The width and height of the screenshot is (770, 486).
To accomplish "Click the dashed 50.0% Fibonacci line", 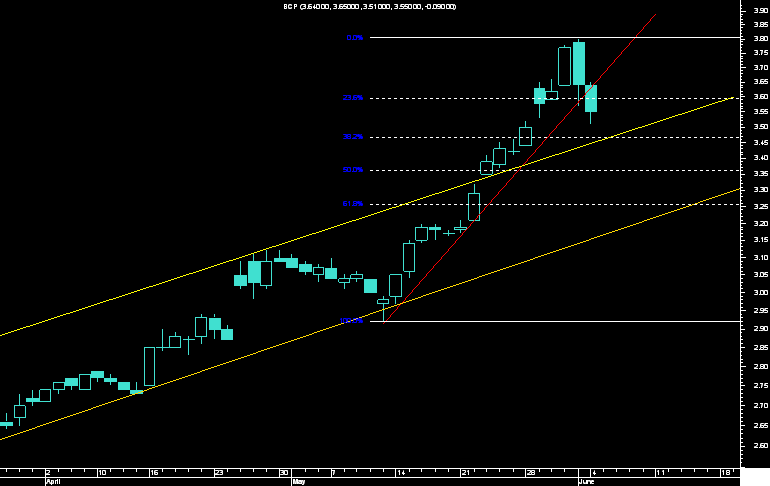I will click(x=555, y=170).
